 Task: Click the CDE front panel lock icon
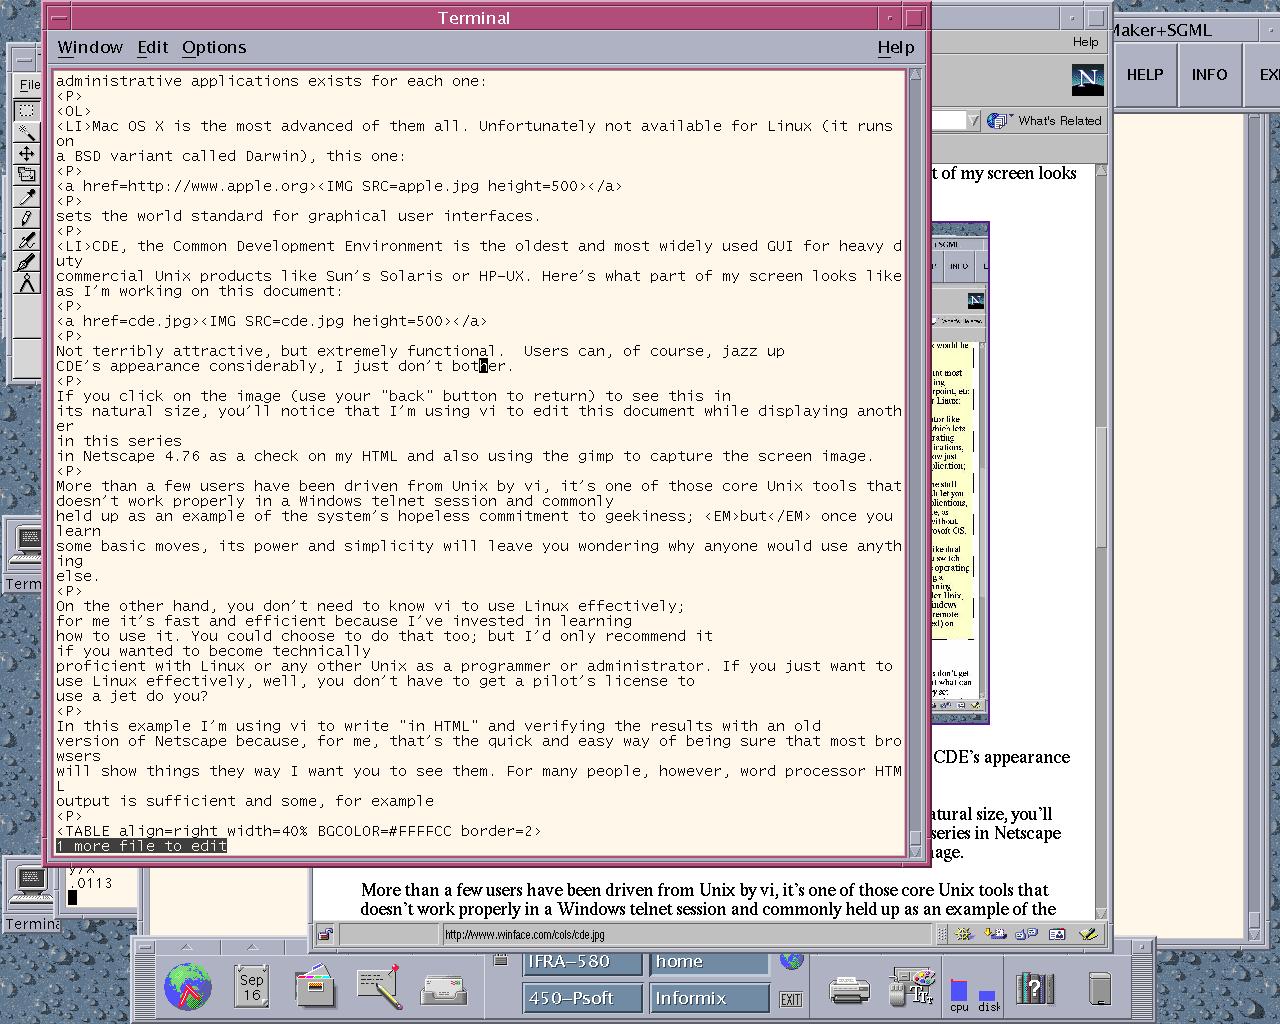tap(500, 961)
